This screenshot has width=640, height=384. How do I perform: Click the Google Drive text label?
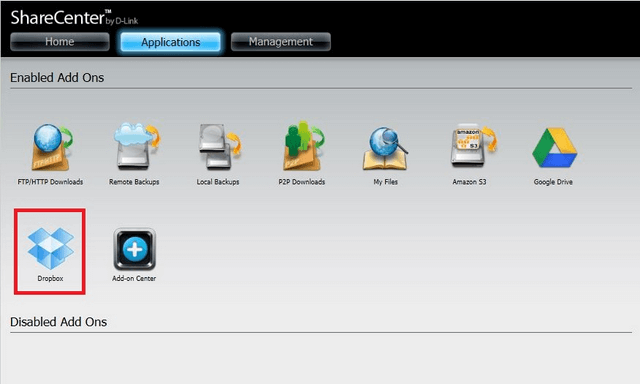pos(553,182)
